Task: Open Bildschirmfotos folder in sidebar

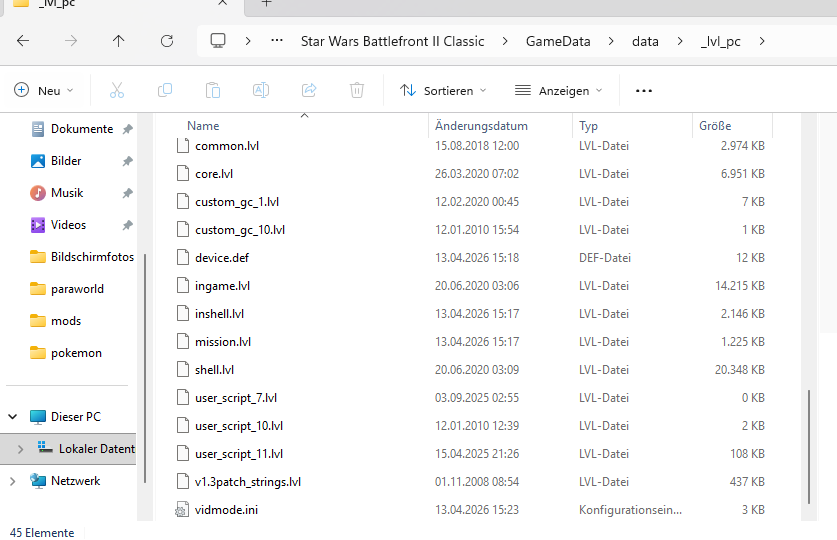Action: point(81,257)
